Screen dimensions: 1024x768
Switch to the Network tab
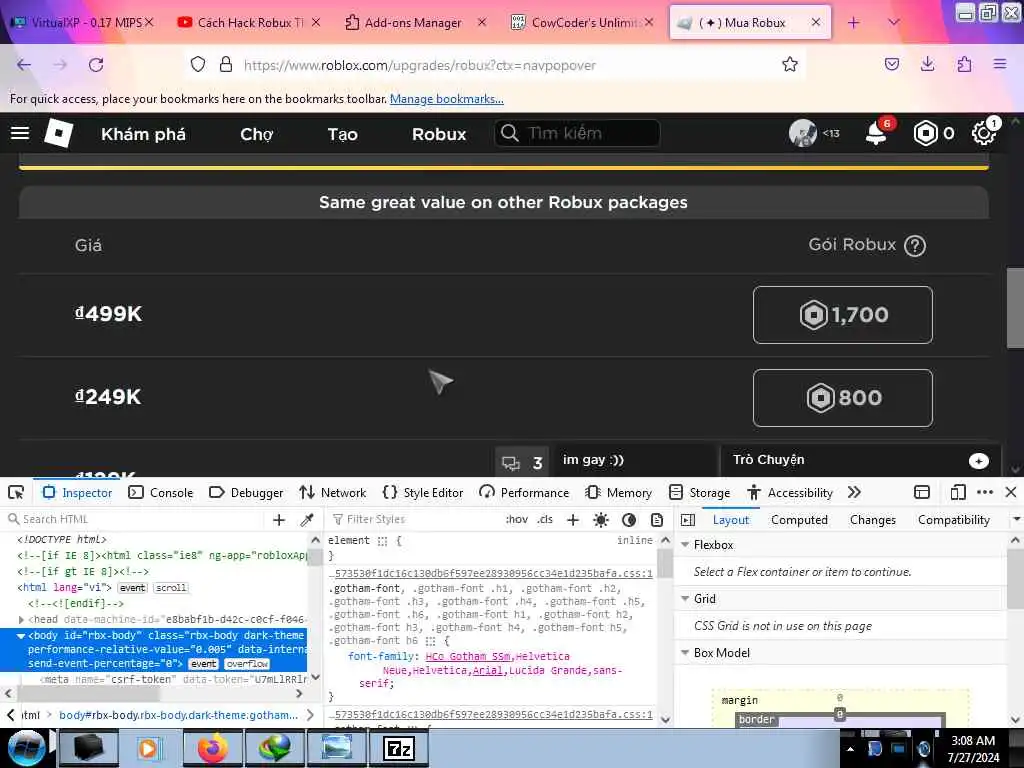pyautogui.click(x=332, y=492)
